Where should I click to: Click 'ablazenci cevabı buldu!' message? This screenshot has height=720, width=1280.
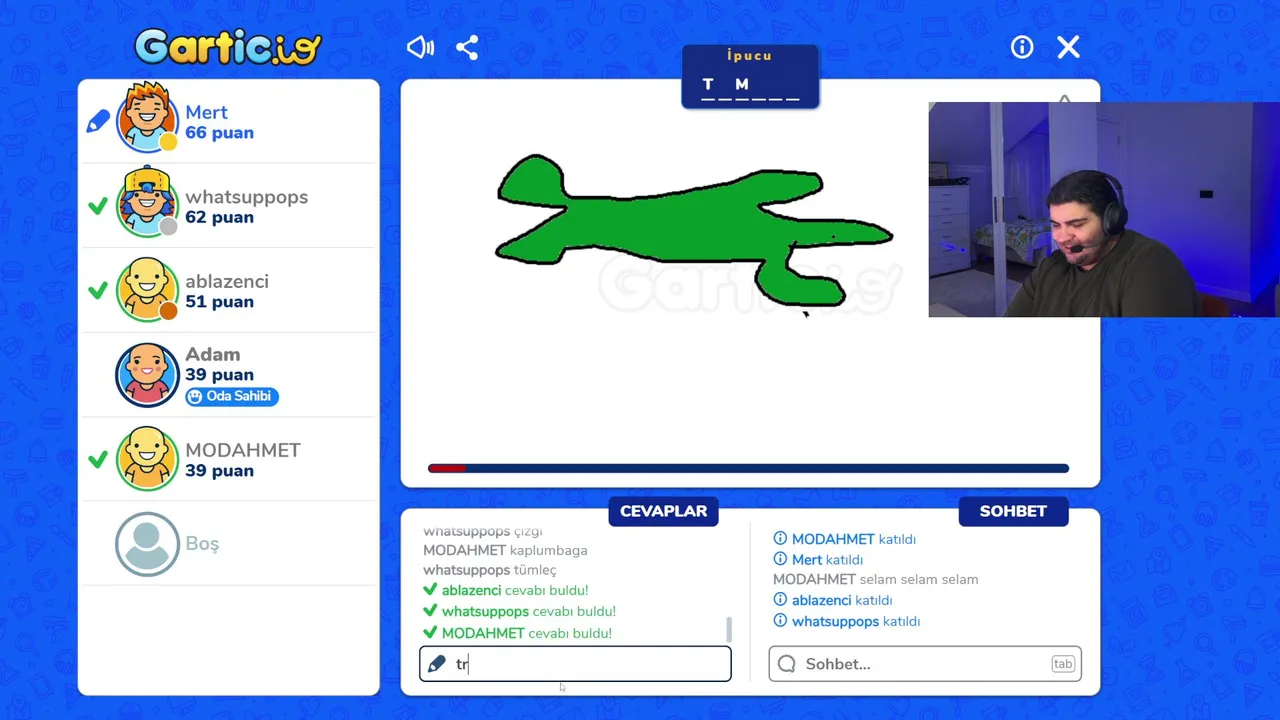tap(506, 590)
